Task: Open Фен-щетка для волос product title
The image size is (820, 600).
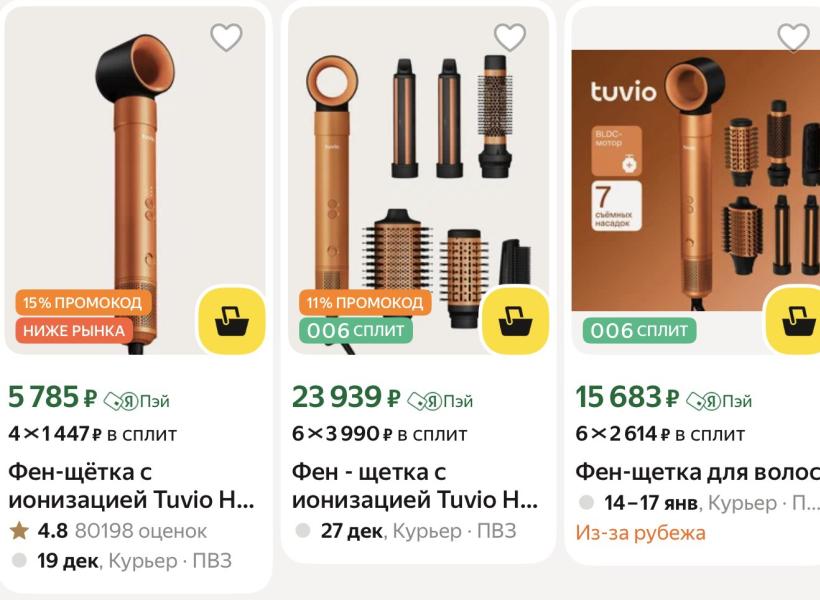Action: (698, 472)
